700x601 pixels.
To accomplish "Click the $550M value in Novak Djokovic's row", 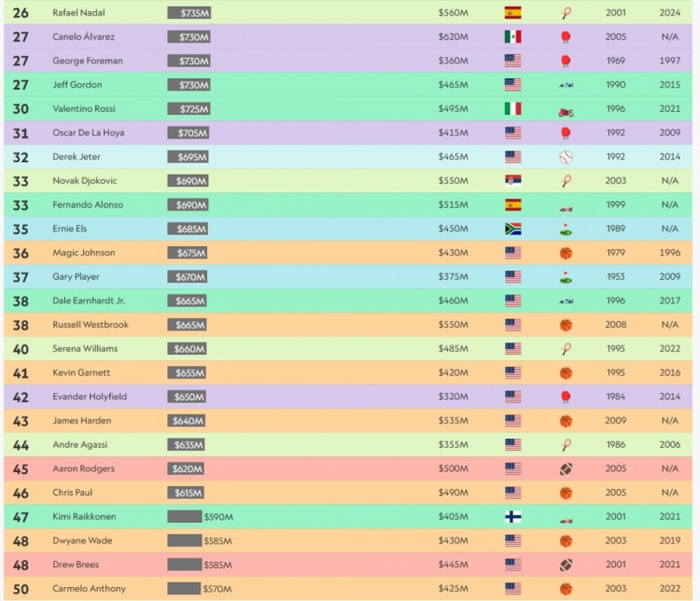I will tap(453, 181).
